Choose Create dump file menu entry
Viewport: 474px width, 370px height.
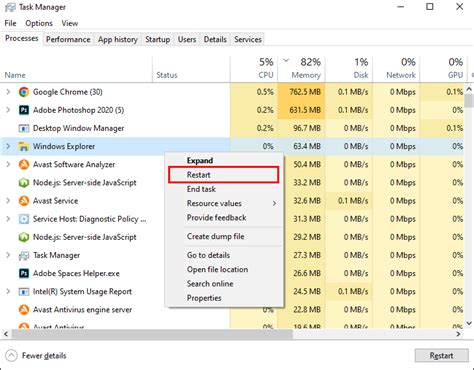pos(224,236)
